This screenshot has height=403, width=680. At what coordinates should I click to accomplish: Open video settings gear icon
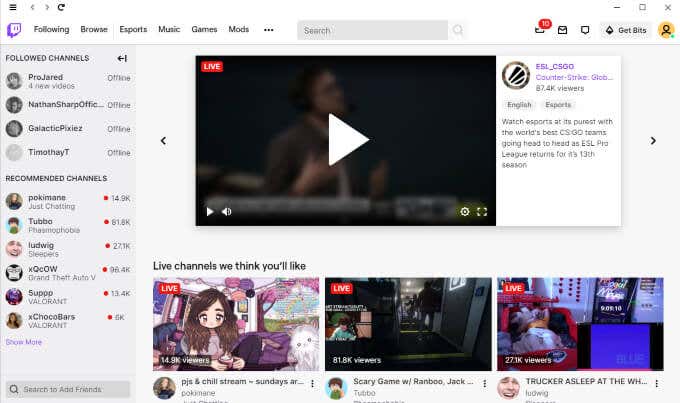pyautogui.click(x=464, y=212)
